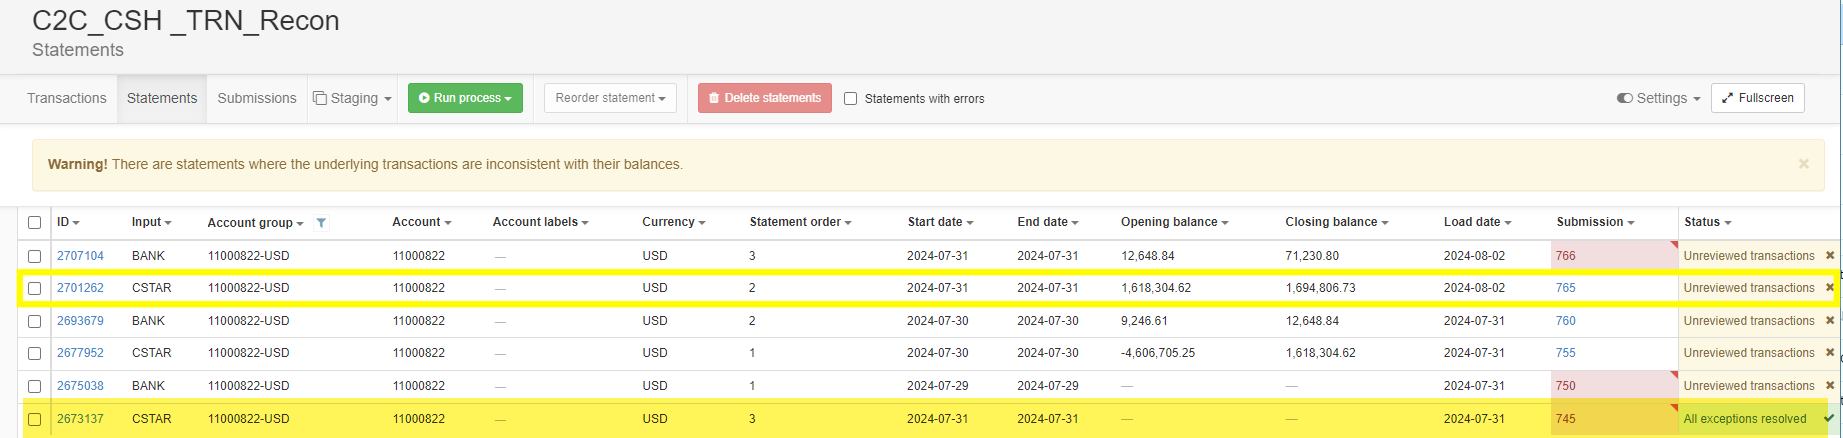Viewport: 1843px width, 438px height.
Task: Open submission link 755
Action: click(x=1566, y=353)
